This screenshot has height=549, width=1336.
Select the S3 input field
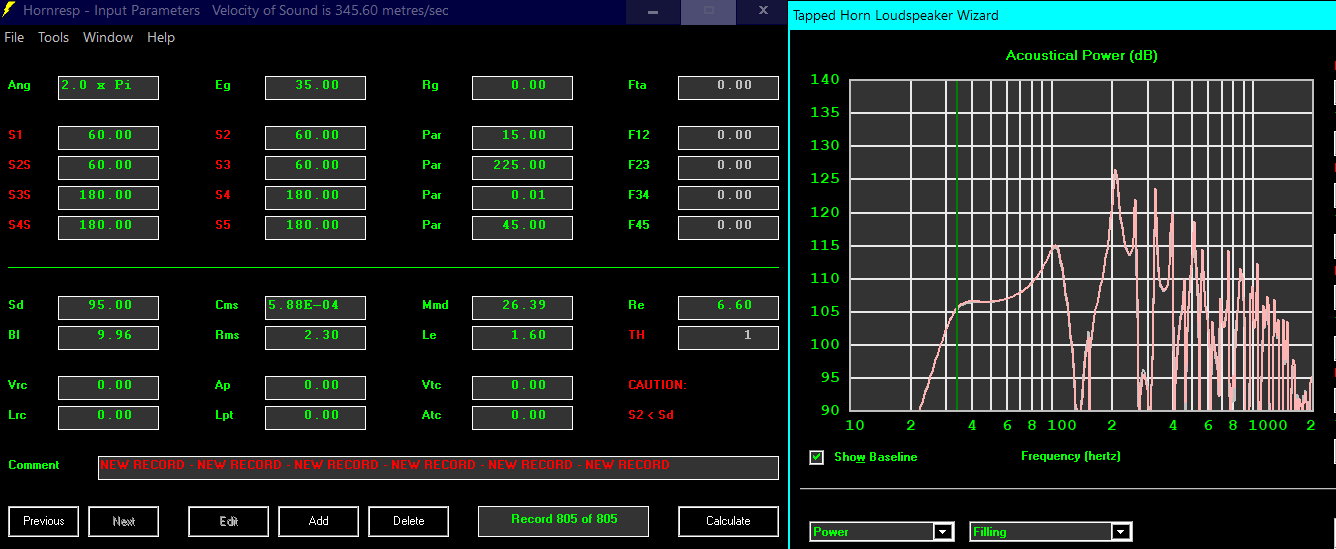[315, 167]
